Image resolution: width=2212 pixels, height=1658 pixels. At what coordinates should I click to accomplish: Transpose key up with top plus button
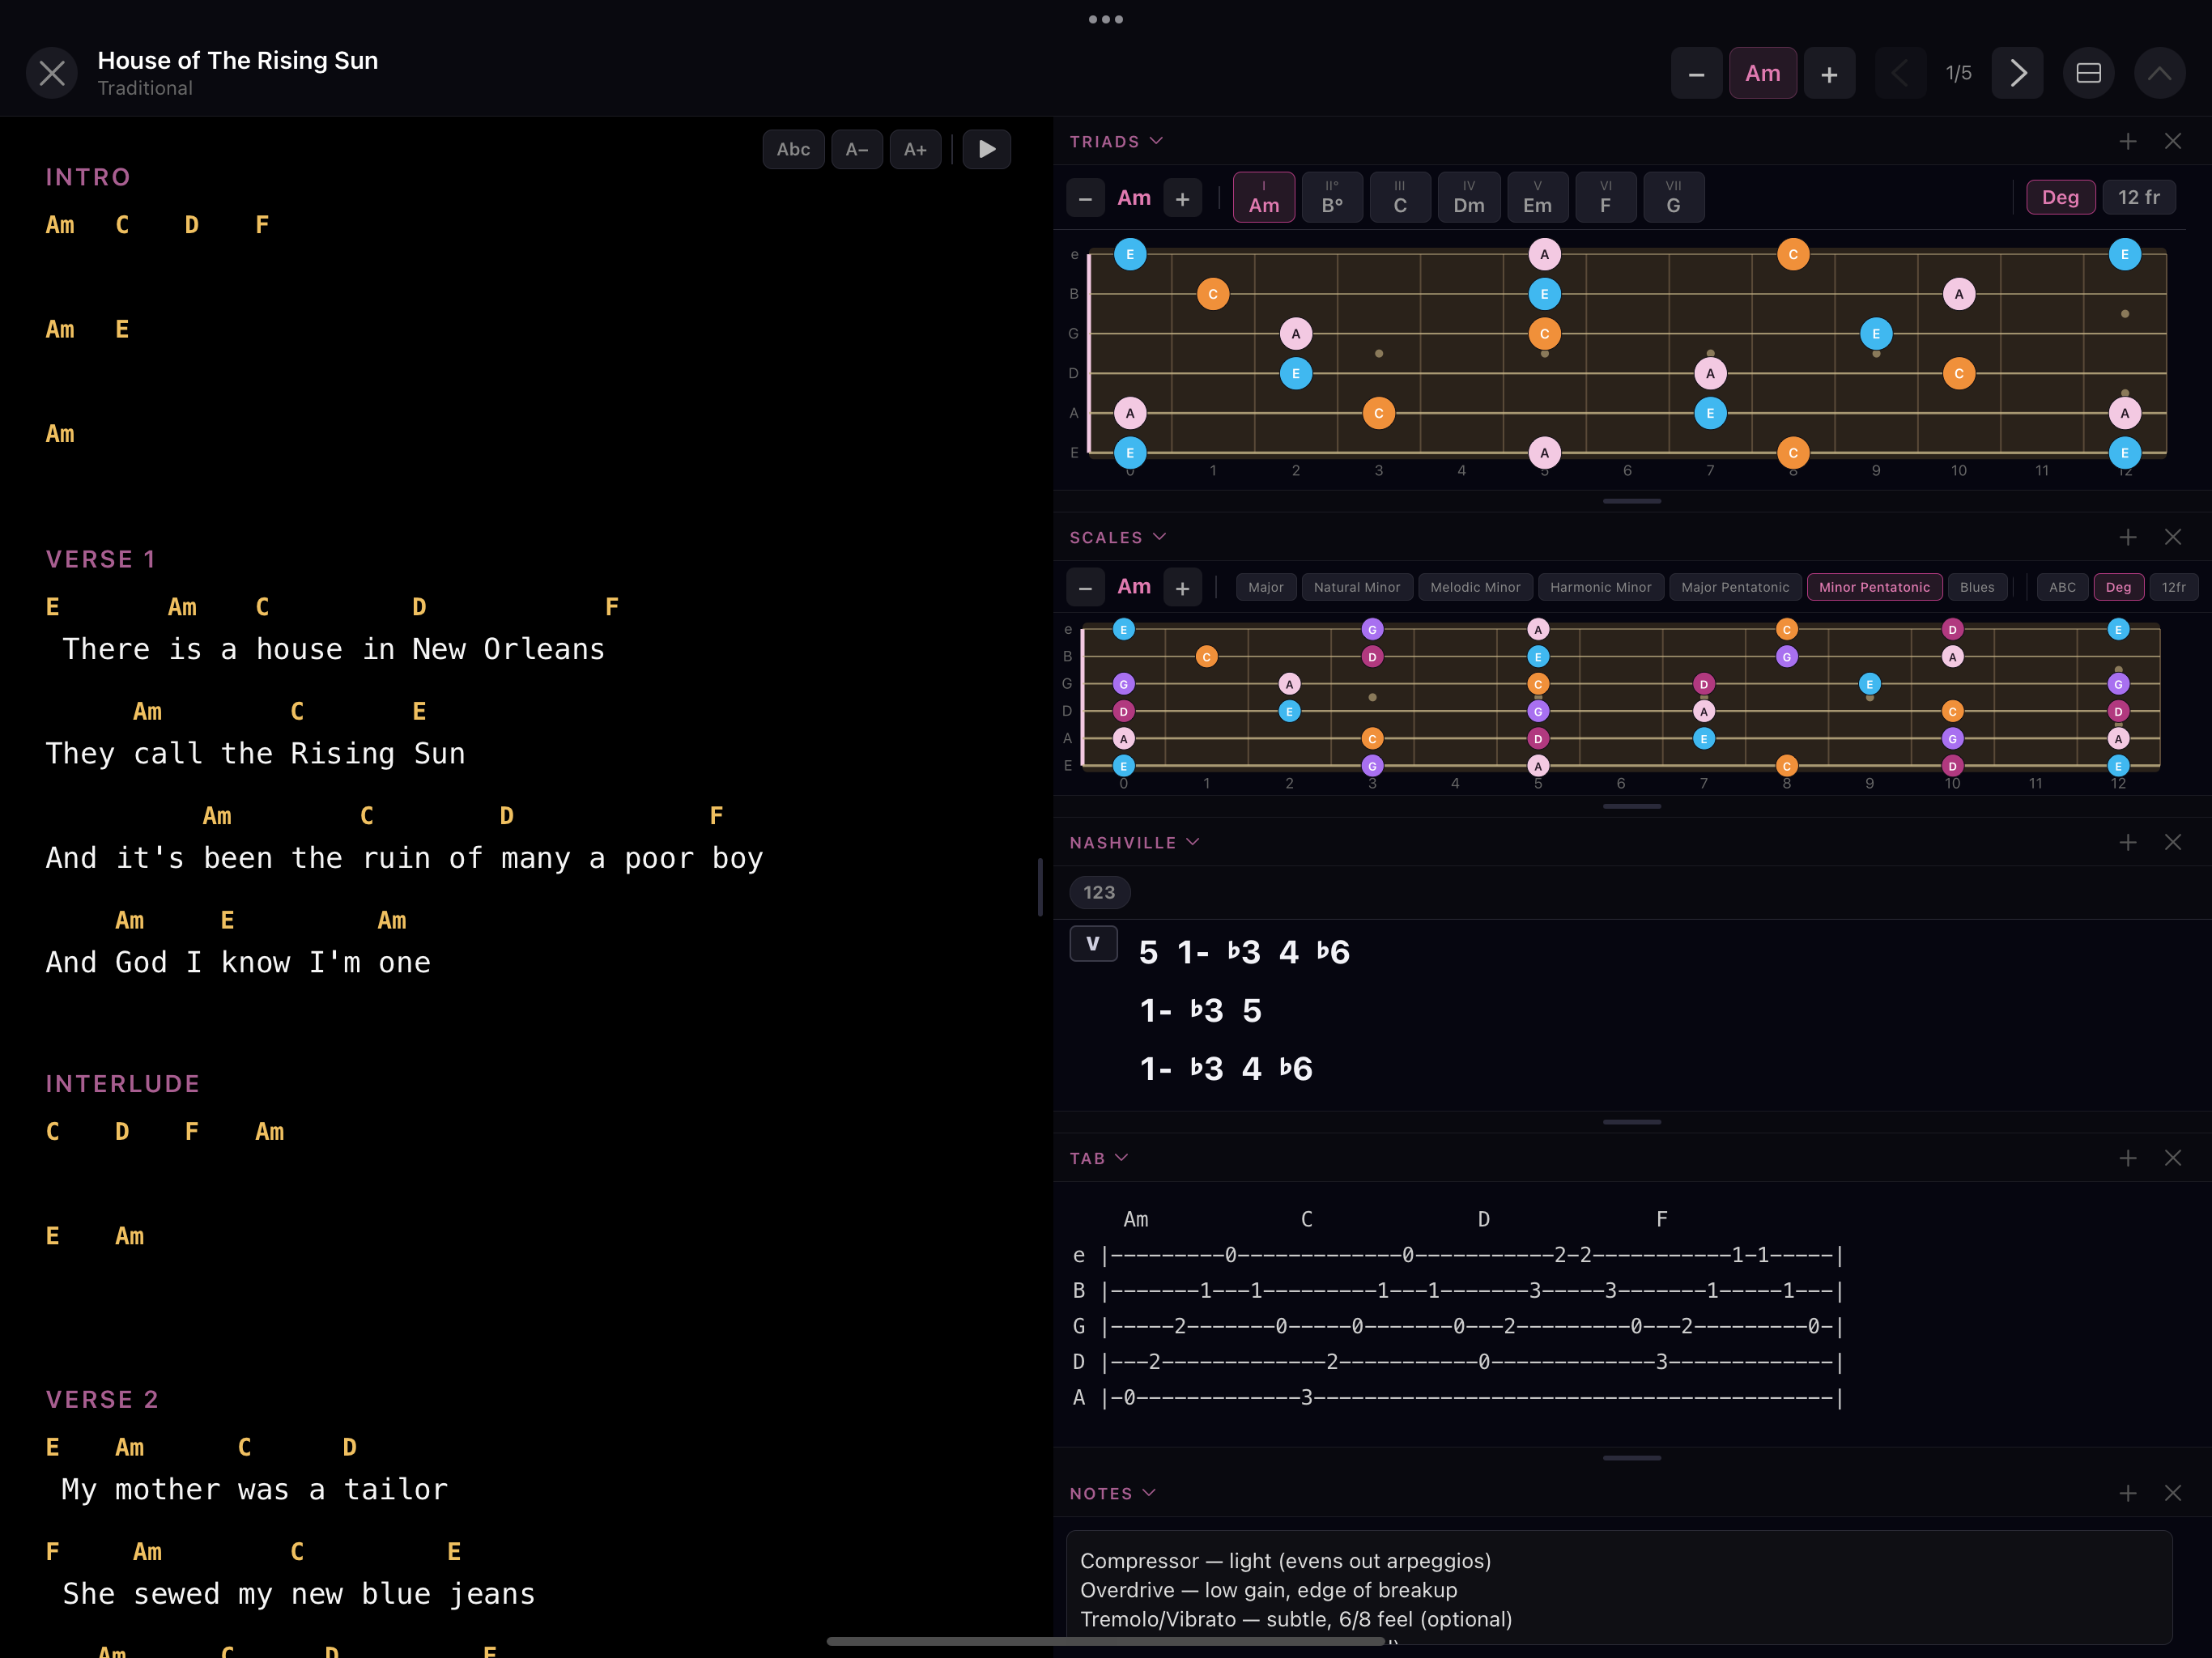click(1829, 73)
